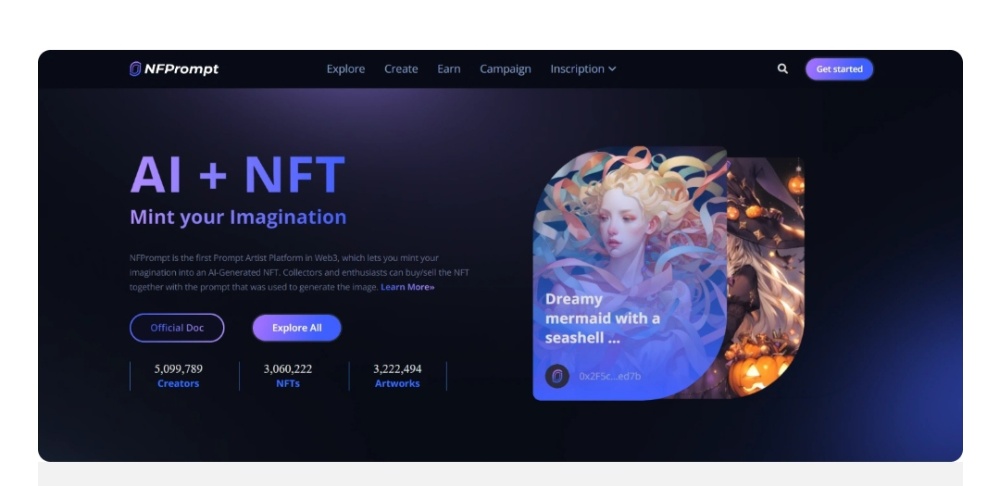The height and width of the screenshot is (486, 1000).
Task: Select the Create menu item
Action: tap(401, 69)
